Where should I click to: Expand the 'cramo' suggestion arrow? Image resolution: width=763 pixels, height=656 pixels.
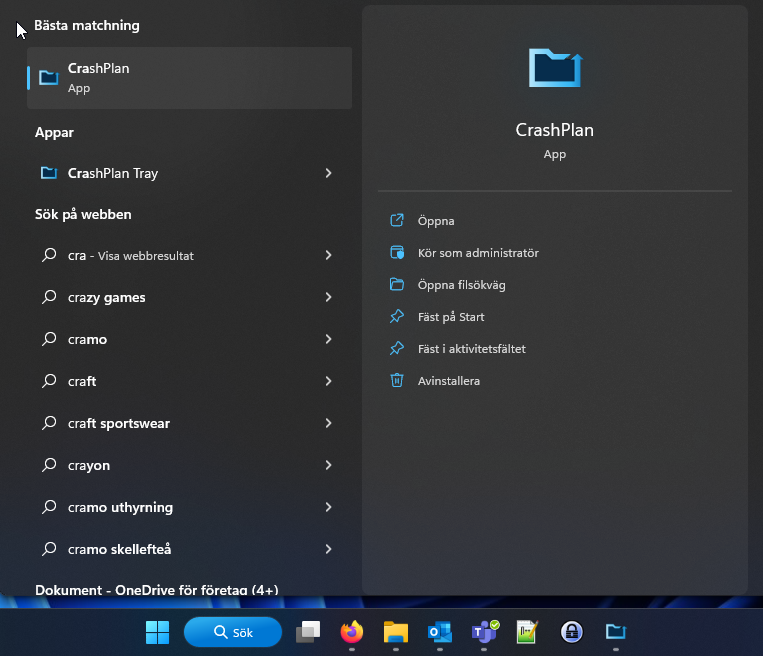point(328,339)
